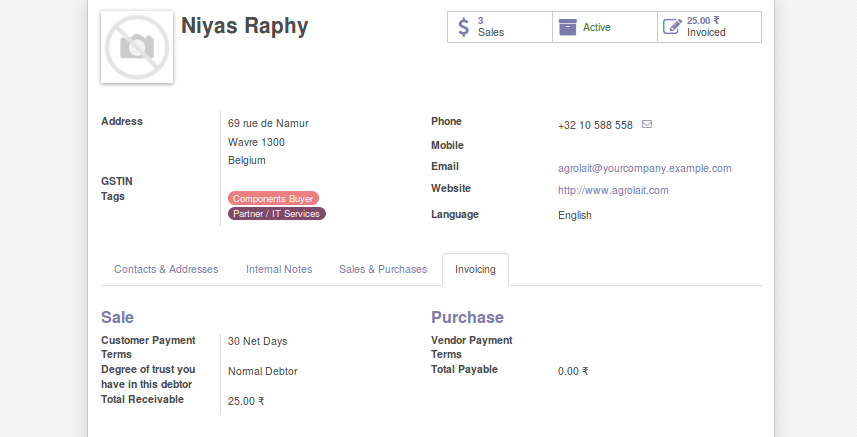The image size is (857, 437).
Task: Click the Components Buyer tag
Action: coord(273,198)
